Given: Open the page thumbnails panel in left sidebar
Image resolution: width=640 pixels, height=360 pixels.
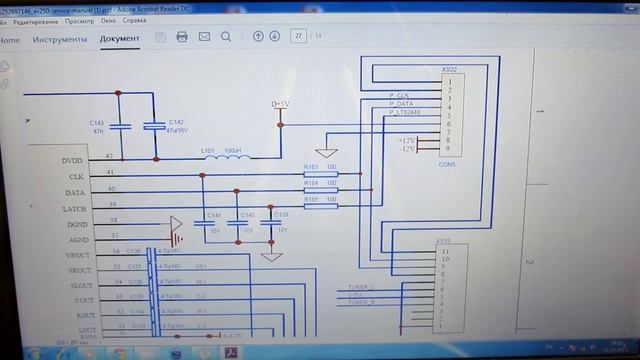Looking at the screenshot, I should point(4,67).
